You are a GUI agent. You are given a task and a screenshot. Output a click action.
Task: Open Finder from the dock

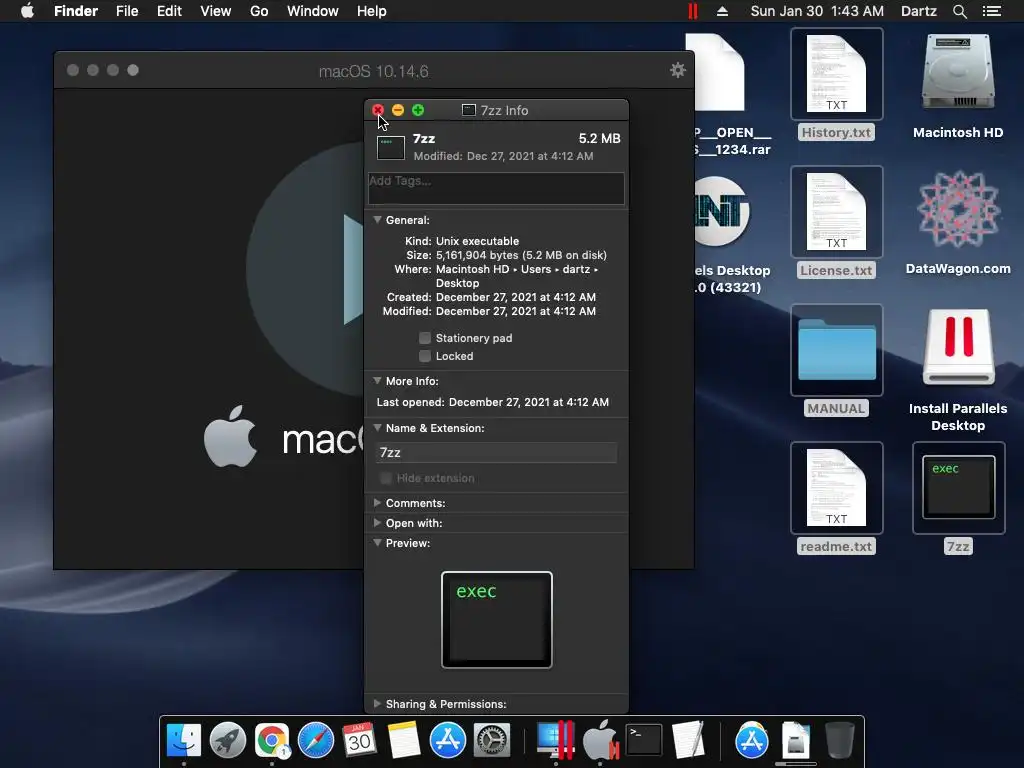click(x=184, y=741)
